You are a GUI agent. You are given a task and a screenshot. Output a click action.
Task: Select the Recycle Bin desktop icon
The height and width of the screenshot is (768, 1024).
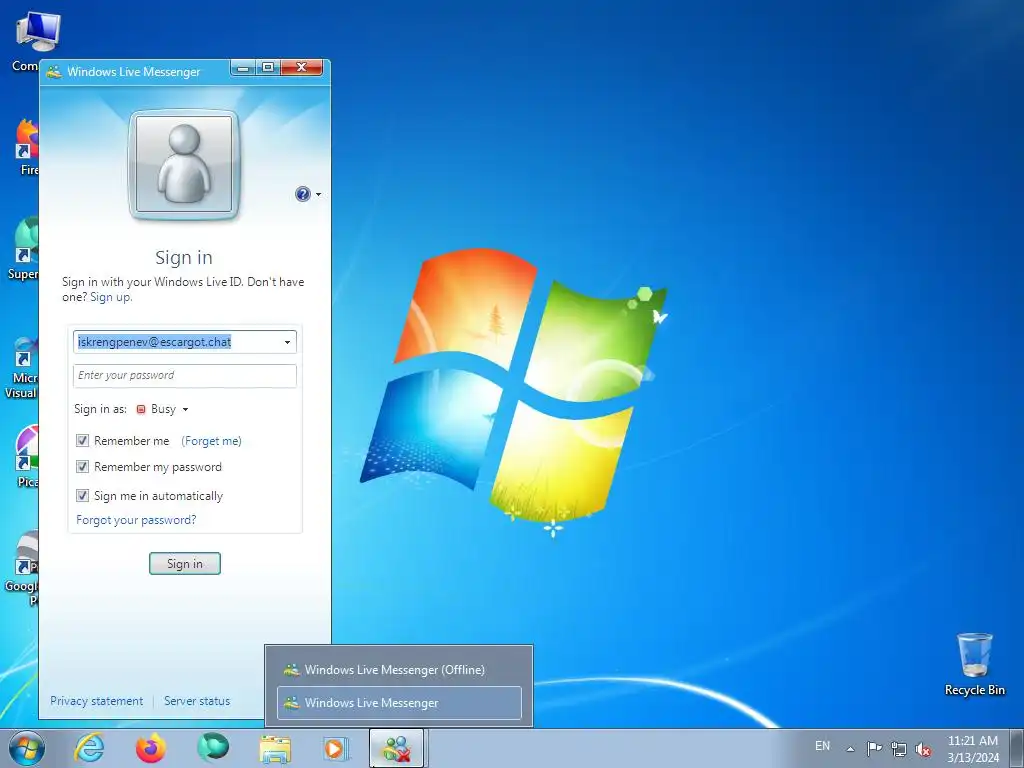click(x=974, y=664)
